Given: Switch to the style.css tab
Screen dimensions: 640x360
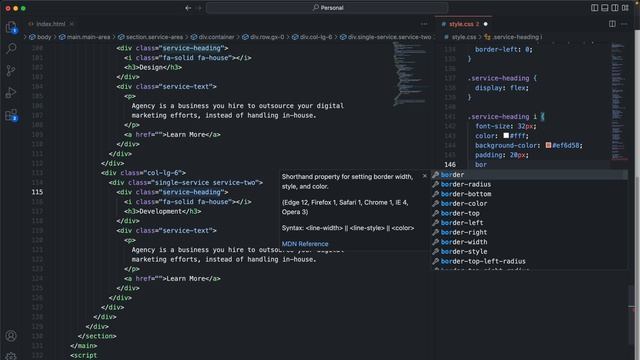Looking at the screenshot, I should coord(464,24).
